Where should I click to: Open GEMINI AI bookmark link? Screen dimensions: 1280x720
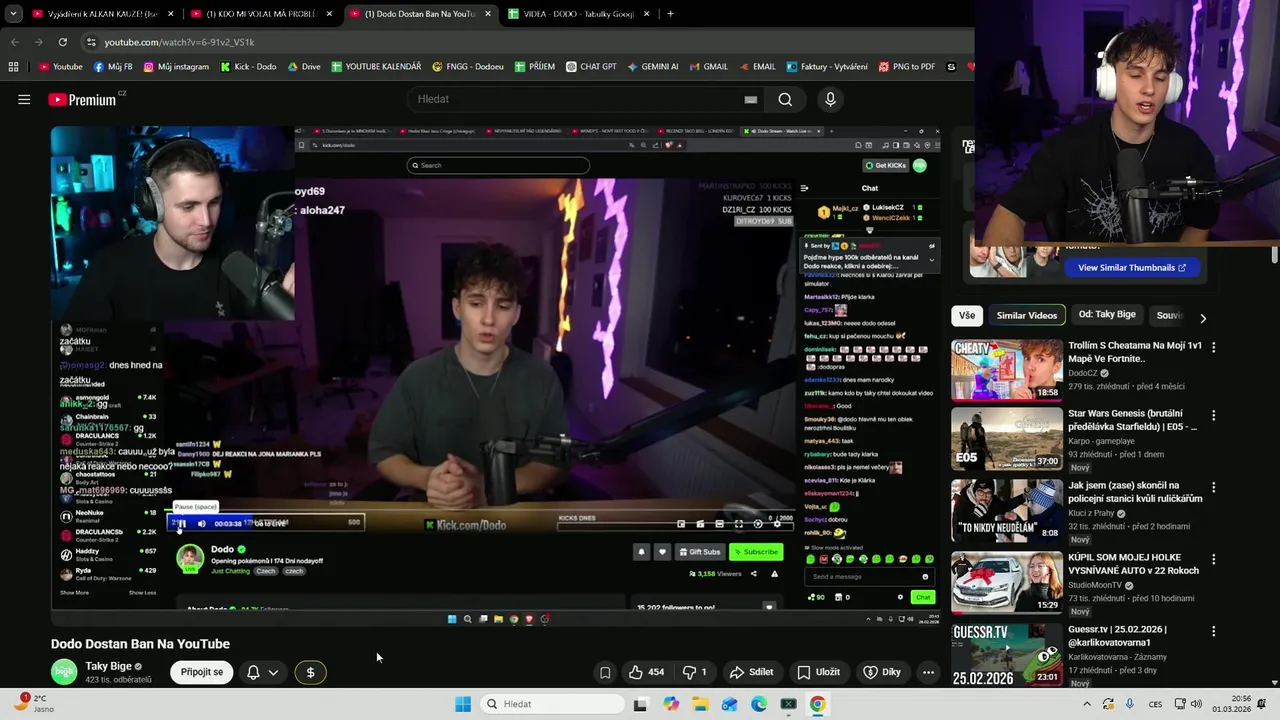pyautogui.click(x=652, y=67)
